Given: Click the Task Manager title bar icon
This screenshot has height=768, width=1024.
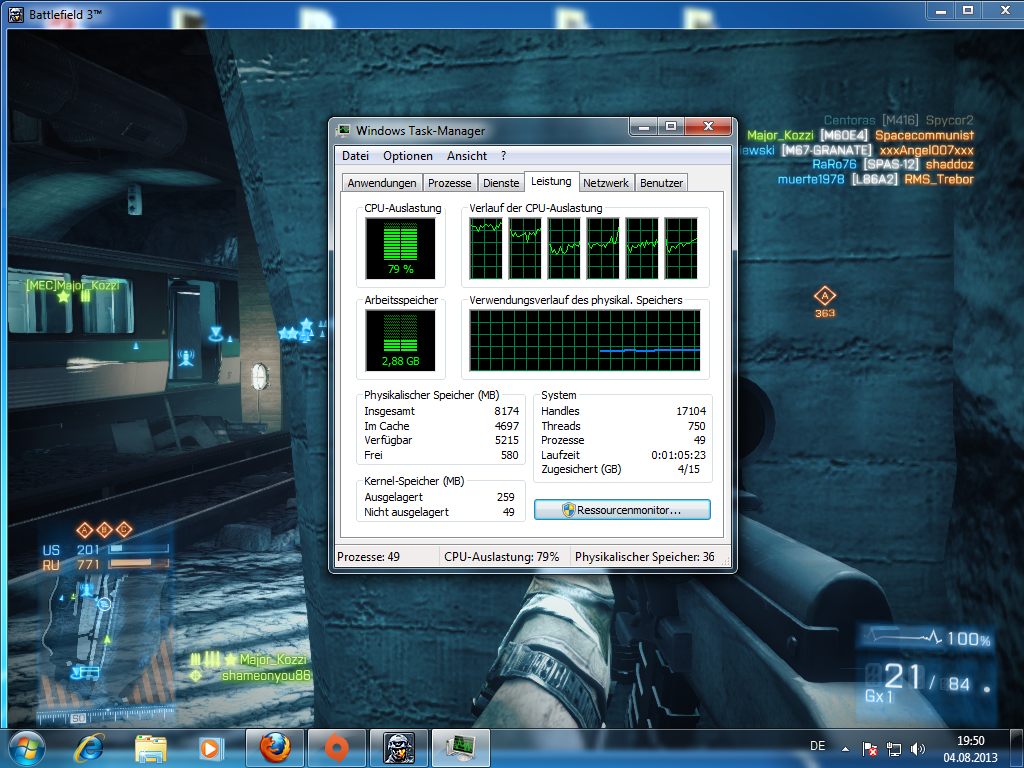Looking at the screenshot, I should tap(343, 131).
